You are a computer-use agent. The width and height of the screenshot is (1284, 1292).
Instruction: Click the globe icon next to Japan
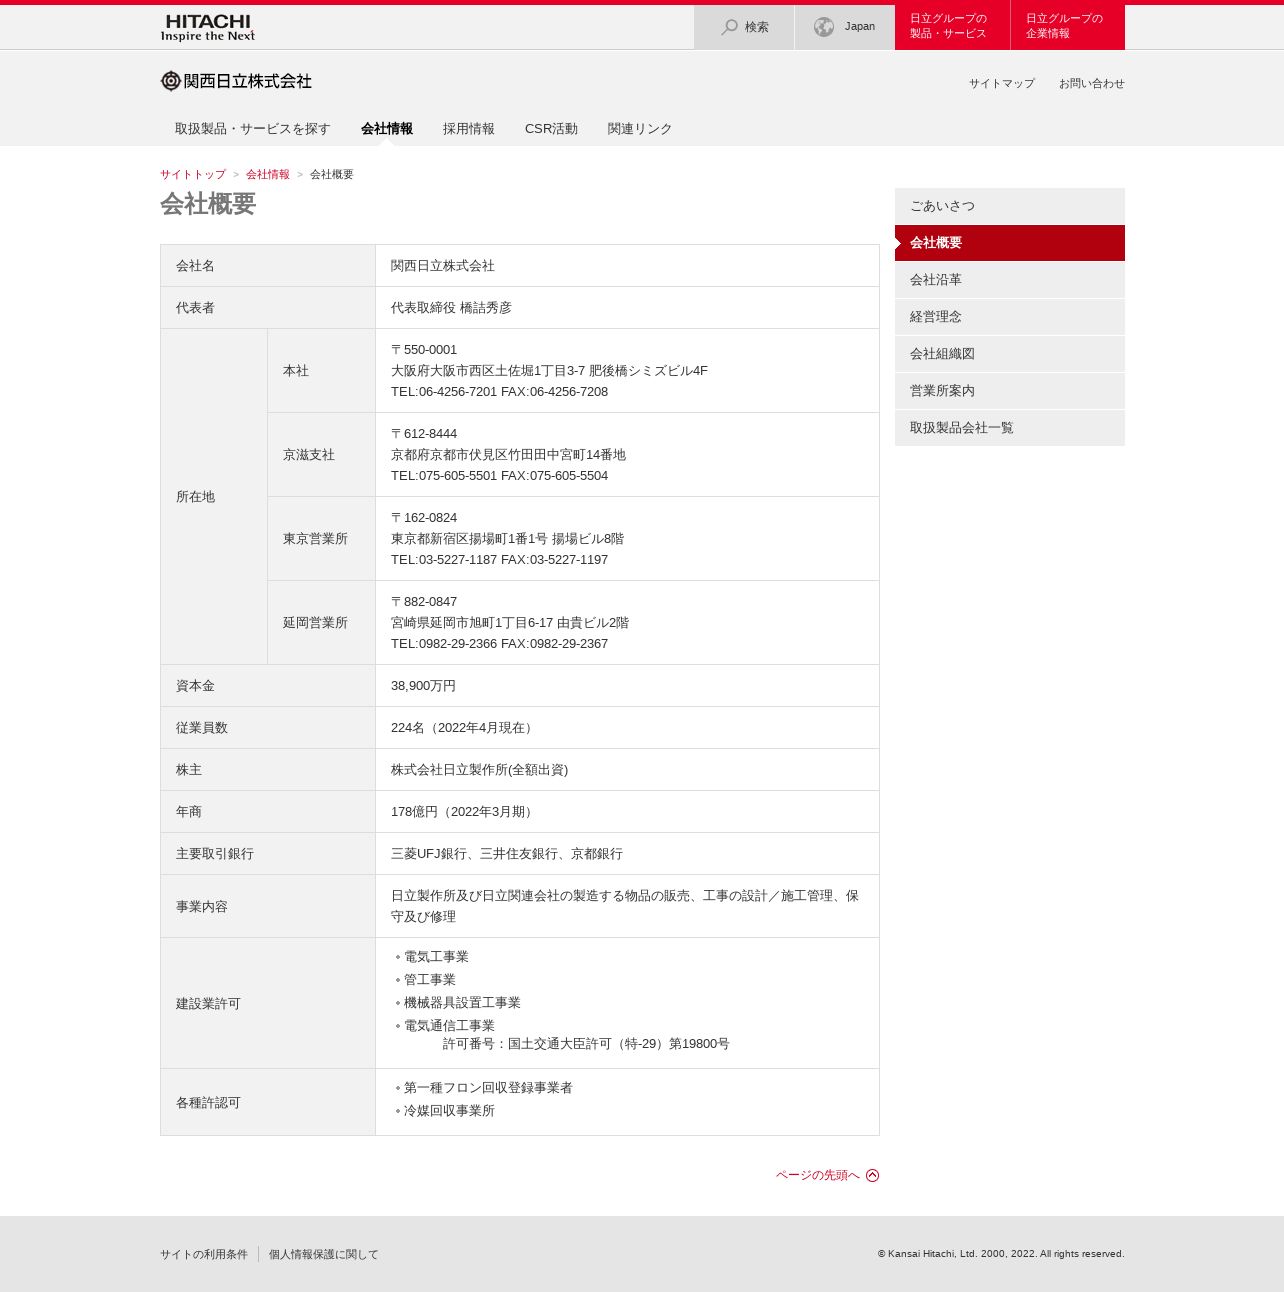coord(824,27)
